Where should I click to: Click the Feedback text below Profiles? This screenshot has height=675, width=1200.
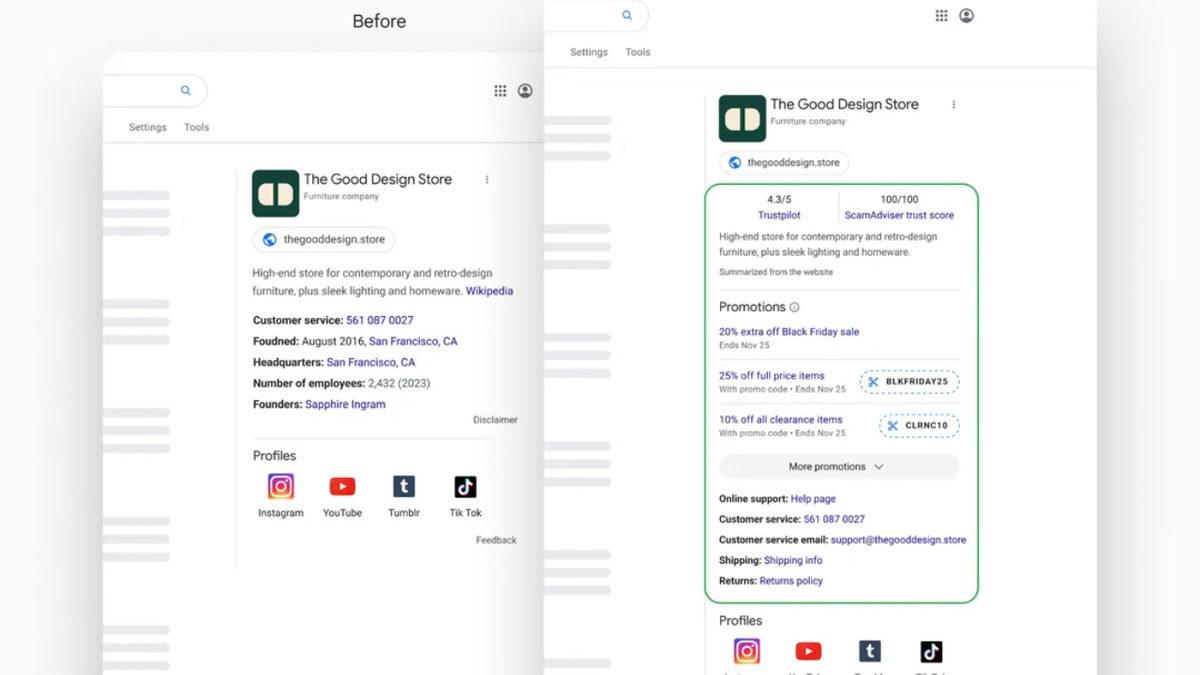point(496,540)
